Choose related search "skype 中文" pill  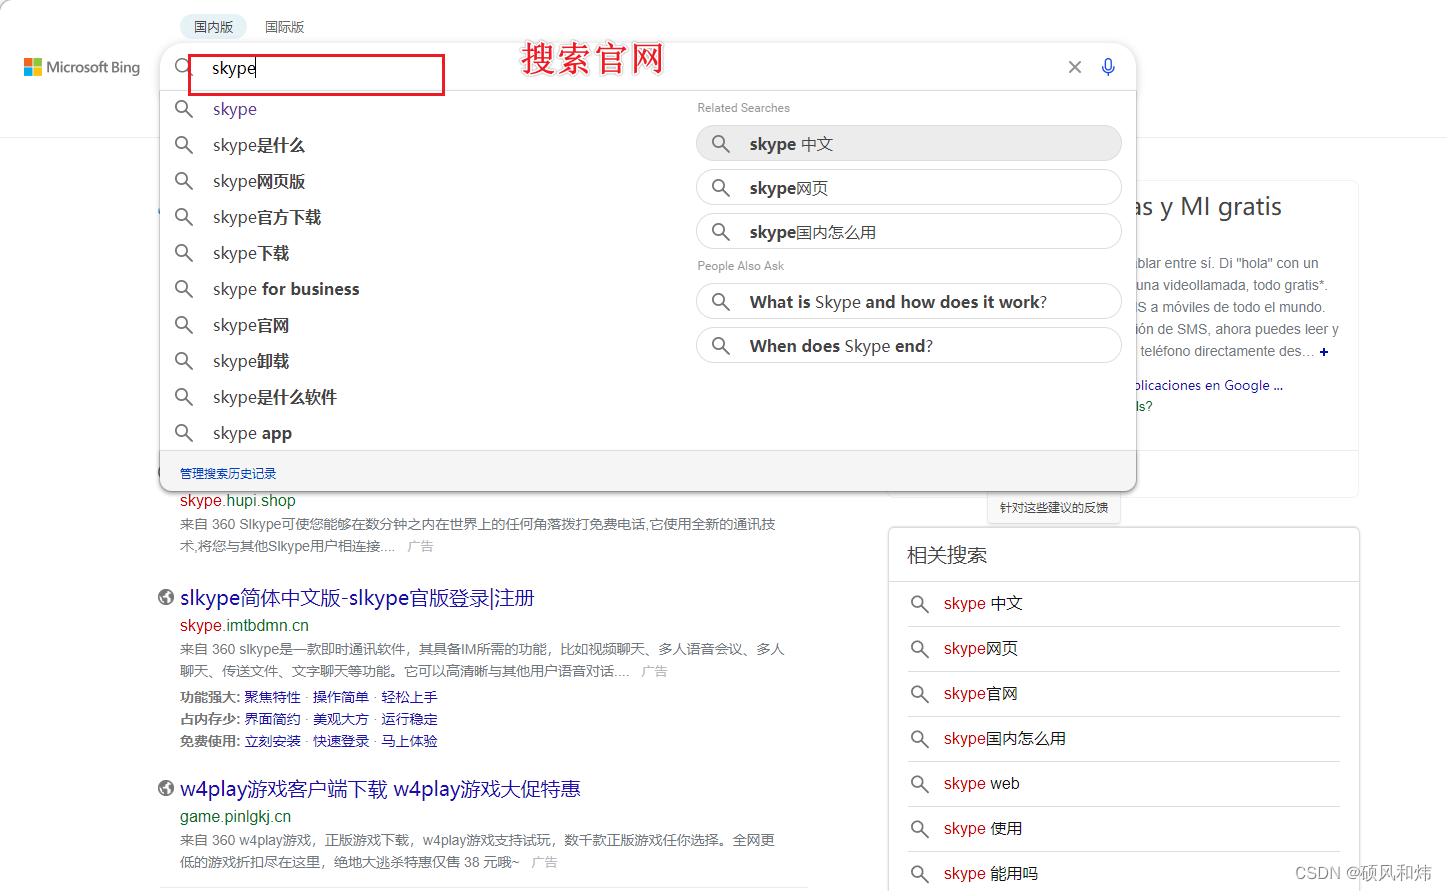[x=908, y=143]
